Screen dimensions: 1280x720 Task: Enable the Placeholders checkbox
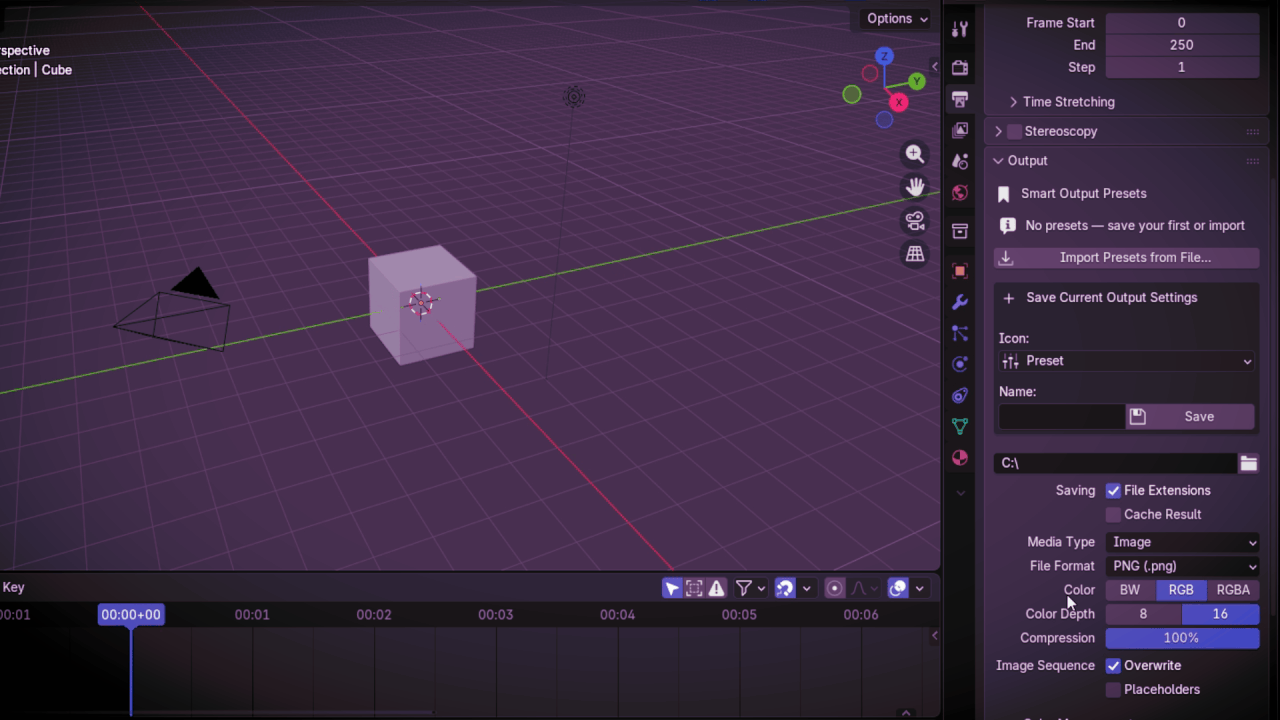coord(1113,690)
